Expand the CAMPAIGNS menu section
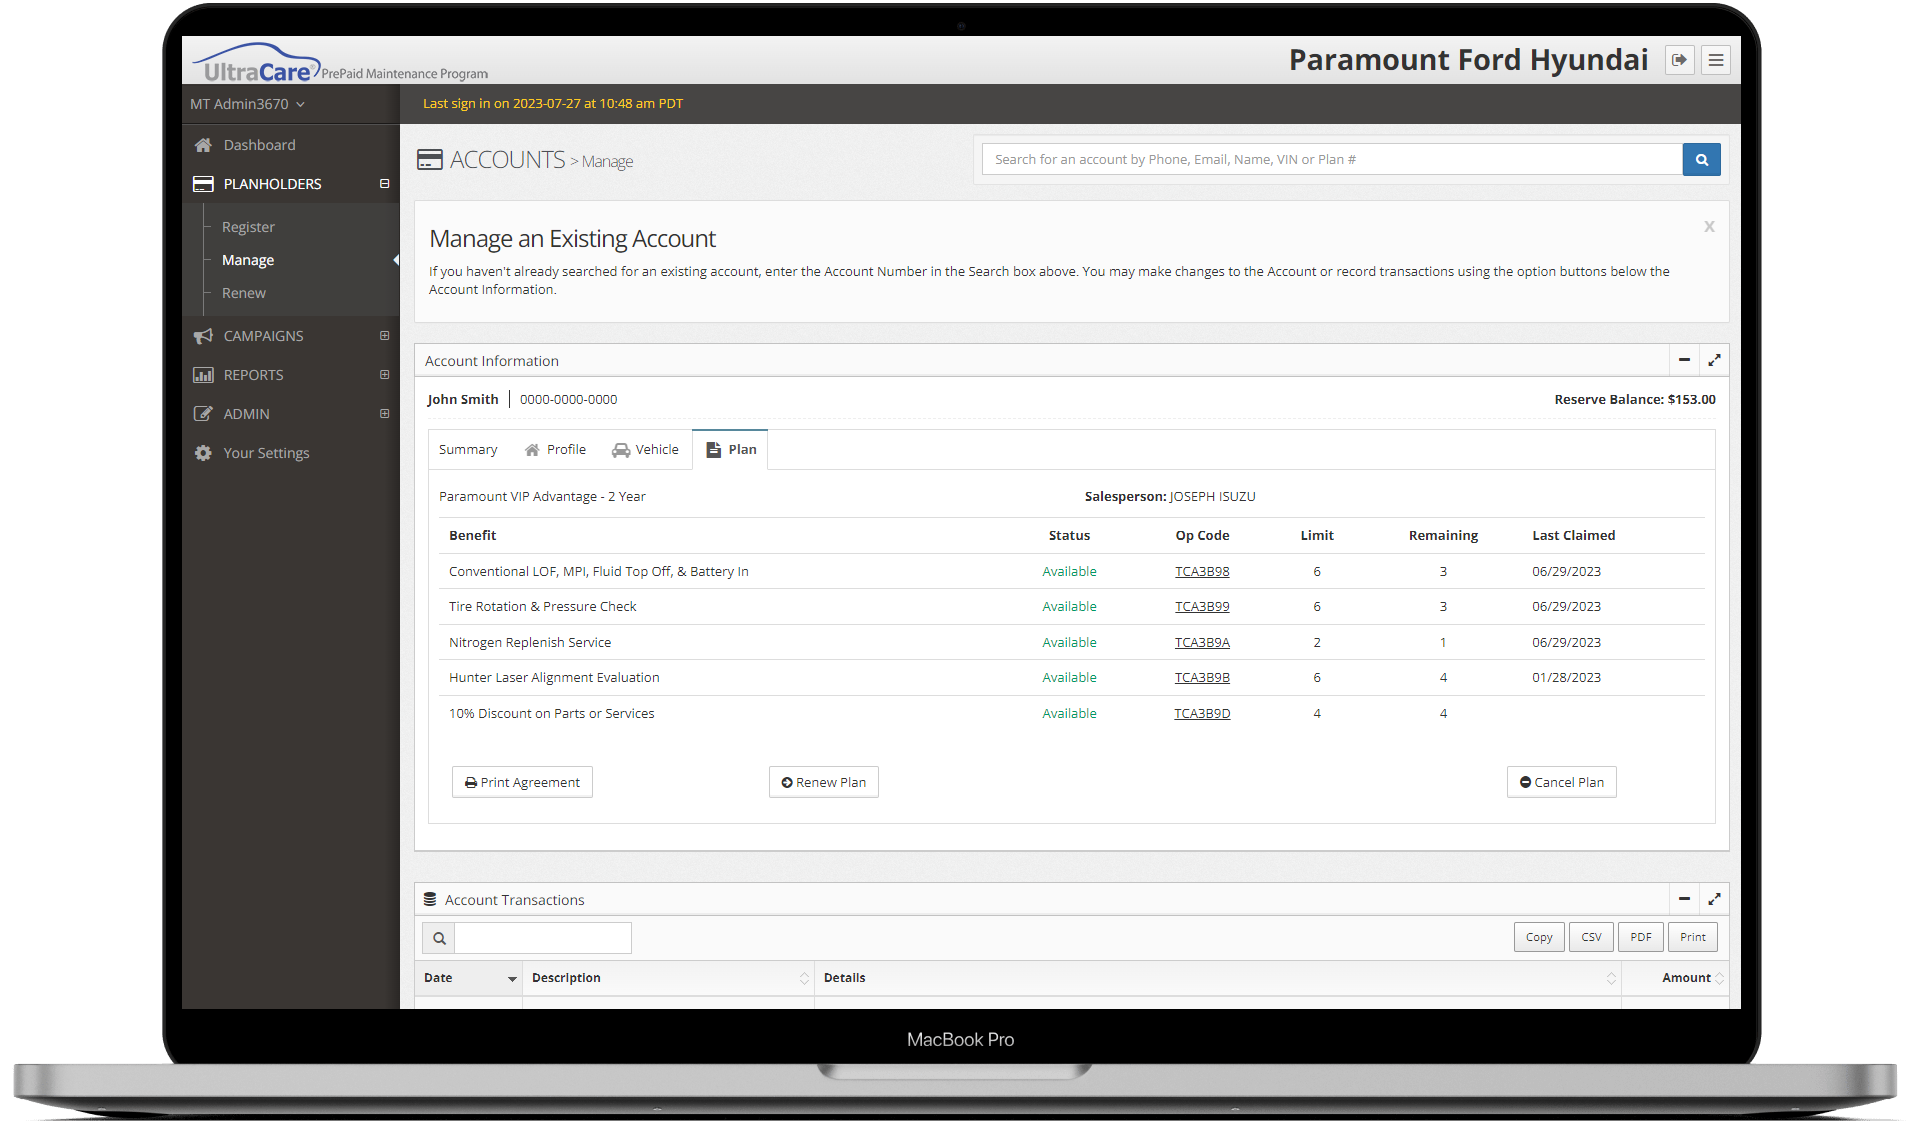 pos(384,336)
